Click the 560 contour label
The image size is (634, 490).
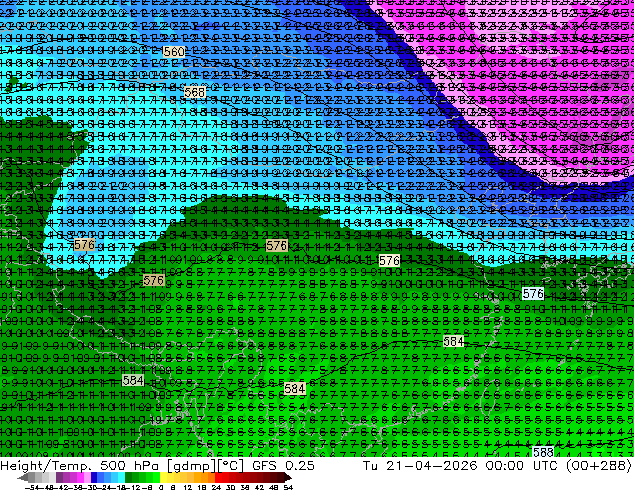coord(174,52)
